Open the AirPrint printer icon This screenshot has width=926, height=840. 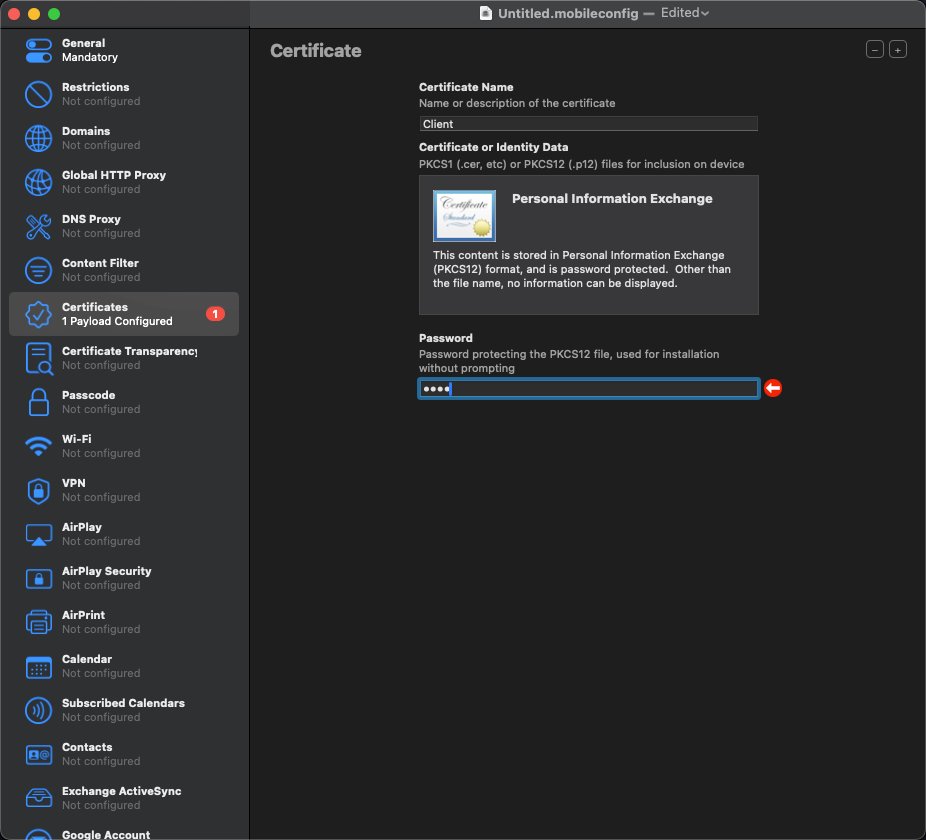click(38, 623)
